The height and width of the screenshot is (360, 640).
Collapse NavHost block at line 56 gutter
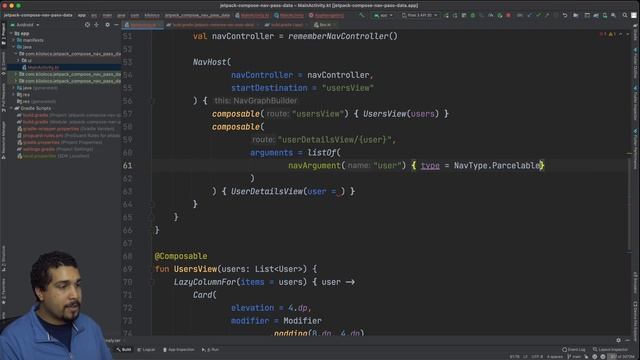click(x=152, y=101)
